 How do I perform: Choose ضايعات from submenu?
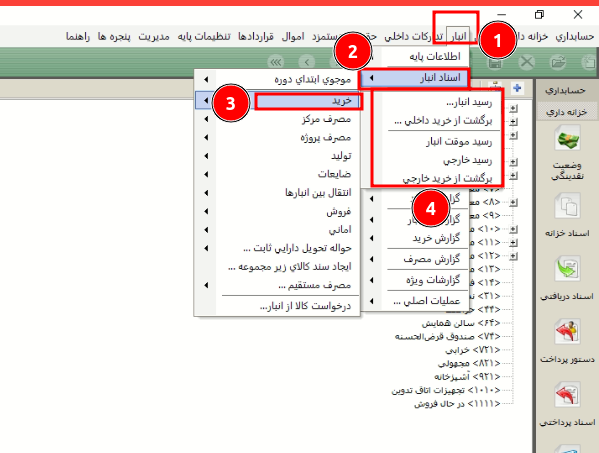coord(277,174)
